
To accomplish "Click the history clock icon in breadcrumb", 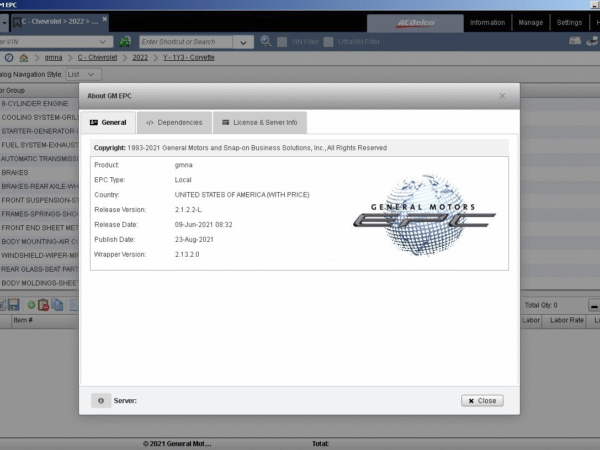I will pyautogui.click(x=9, y=58).
